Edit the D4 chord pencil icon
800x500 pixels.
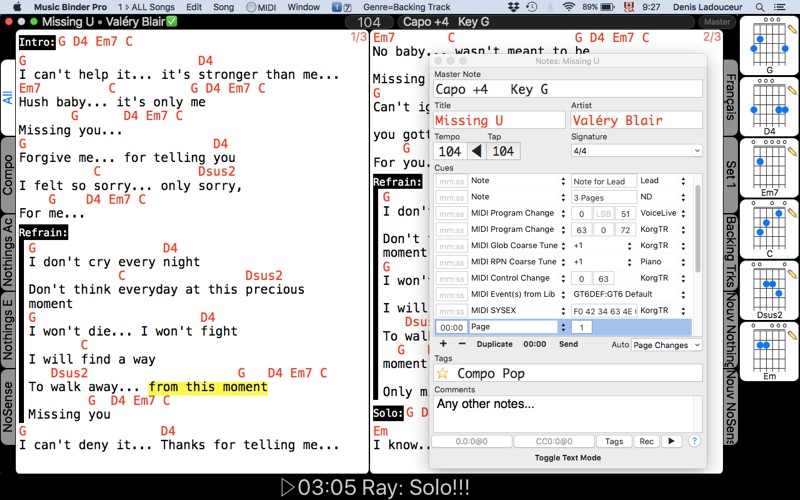click(792, 90)
